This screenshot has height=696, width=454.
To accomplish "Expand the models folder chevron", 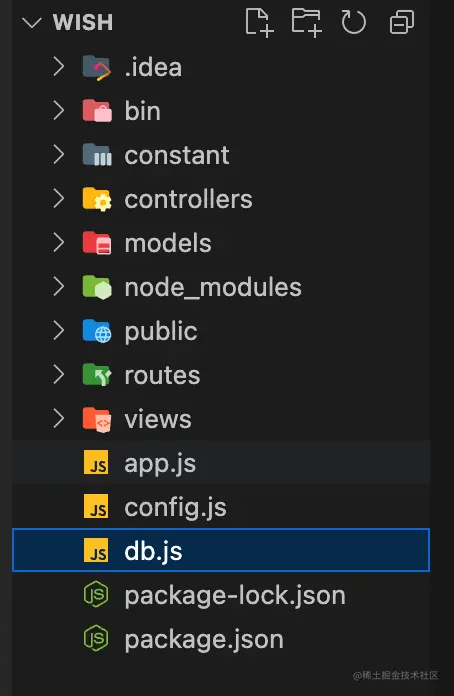I will tap(59, 243).
